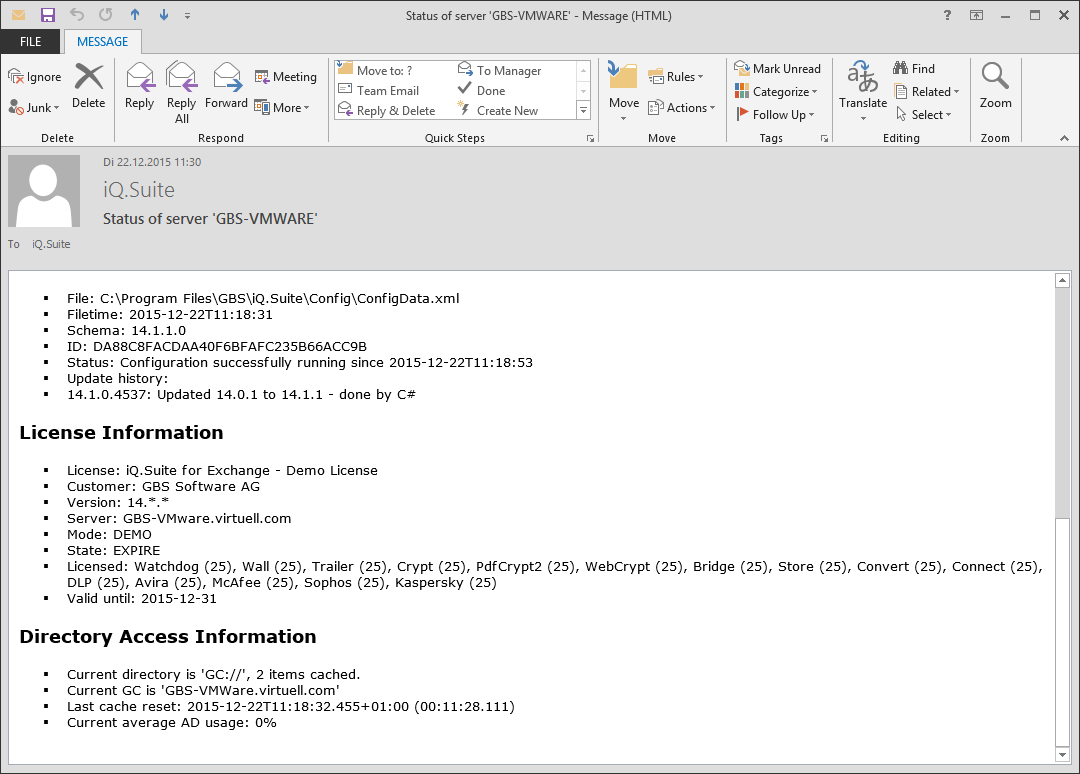Select the MESSAGE ribbon tab
Screen dimensions: 1080x774
point(102,42)
